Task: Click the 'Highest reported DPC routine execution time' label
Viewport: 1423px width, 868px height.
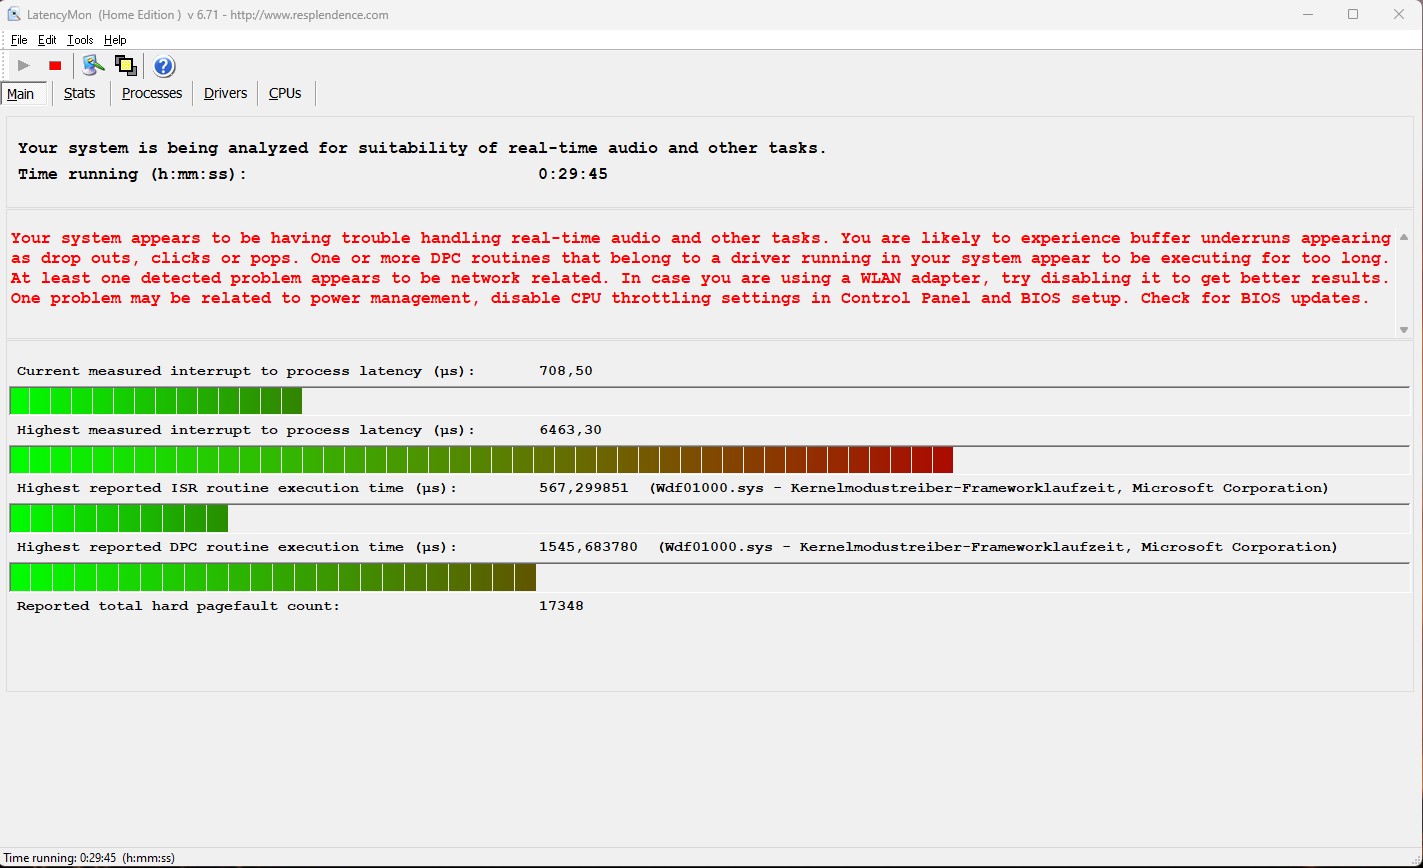Action: pos(236,547)
